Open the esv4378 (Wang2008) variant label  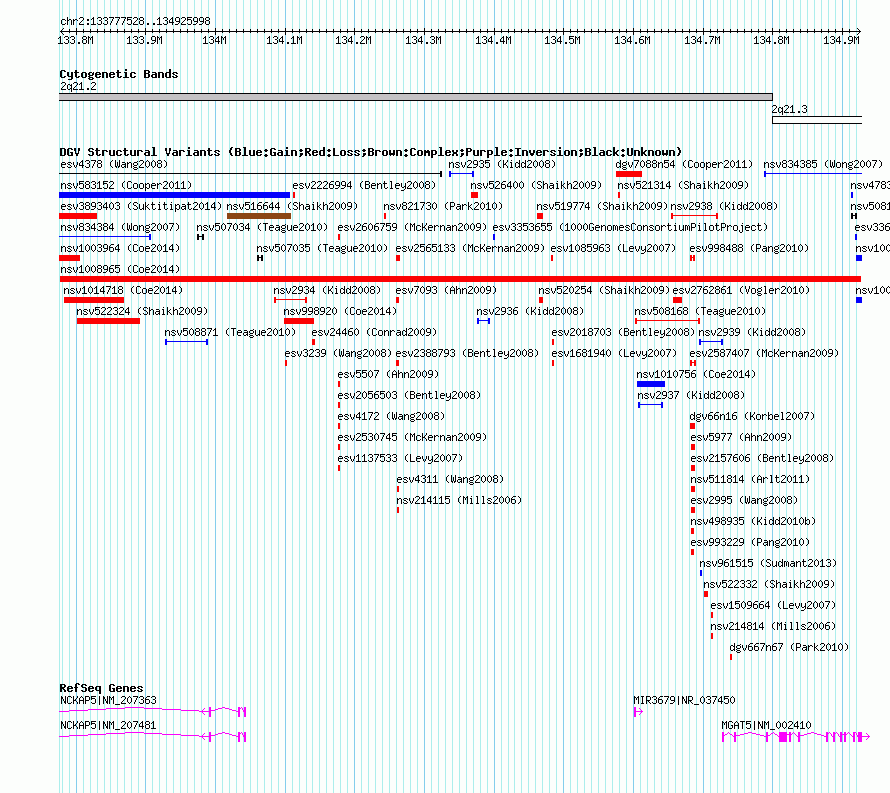114,164
